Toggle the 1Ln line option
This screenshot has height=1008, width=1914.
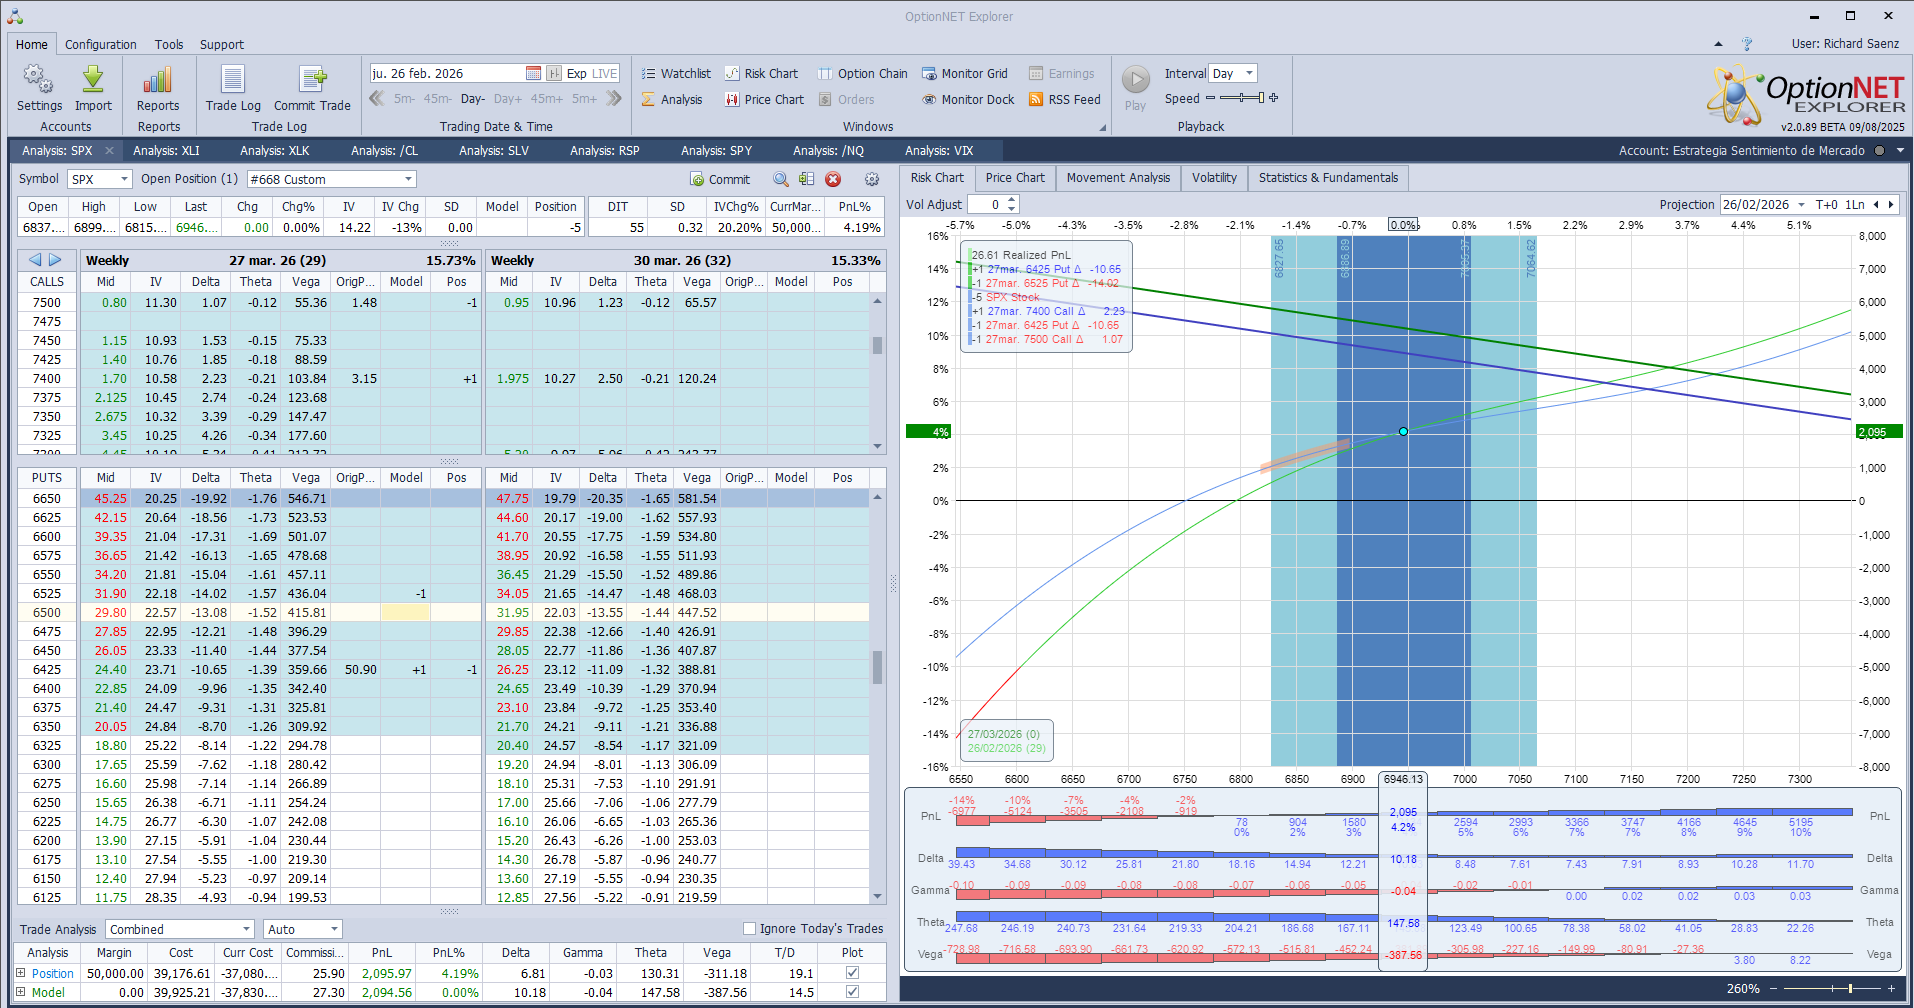[1855, 205]
